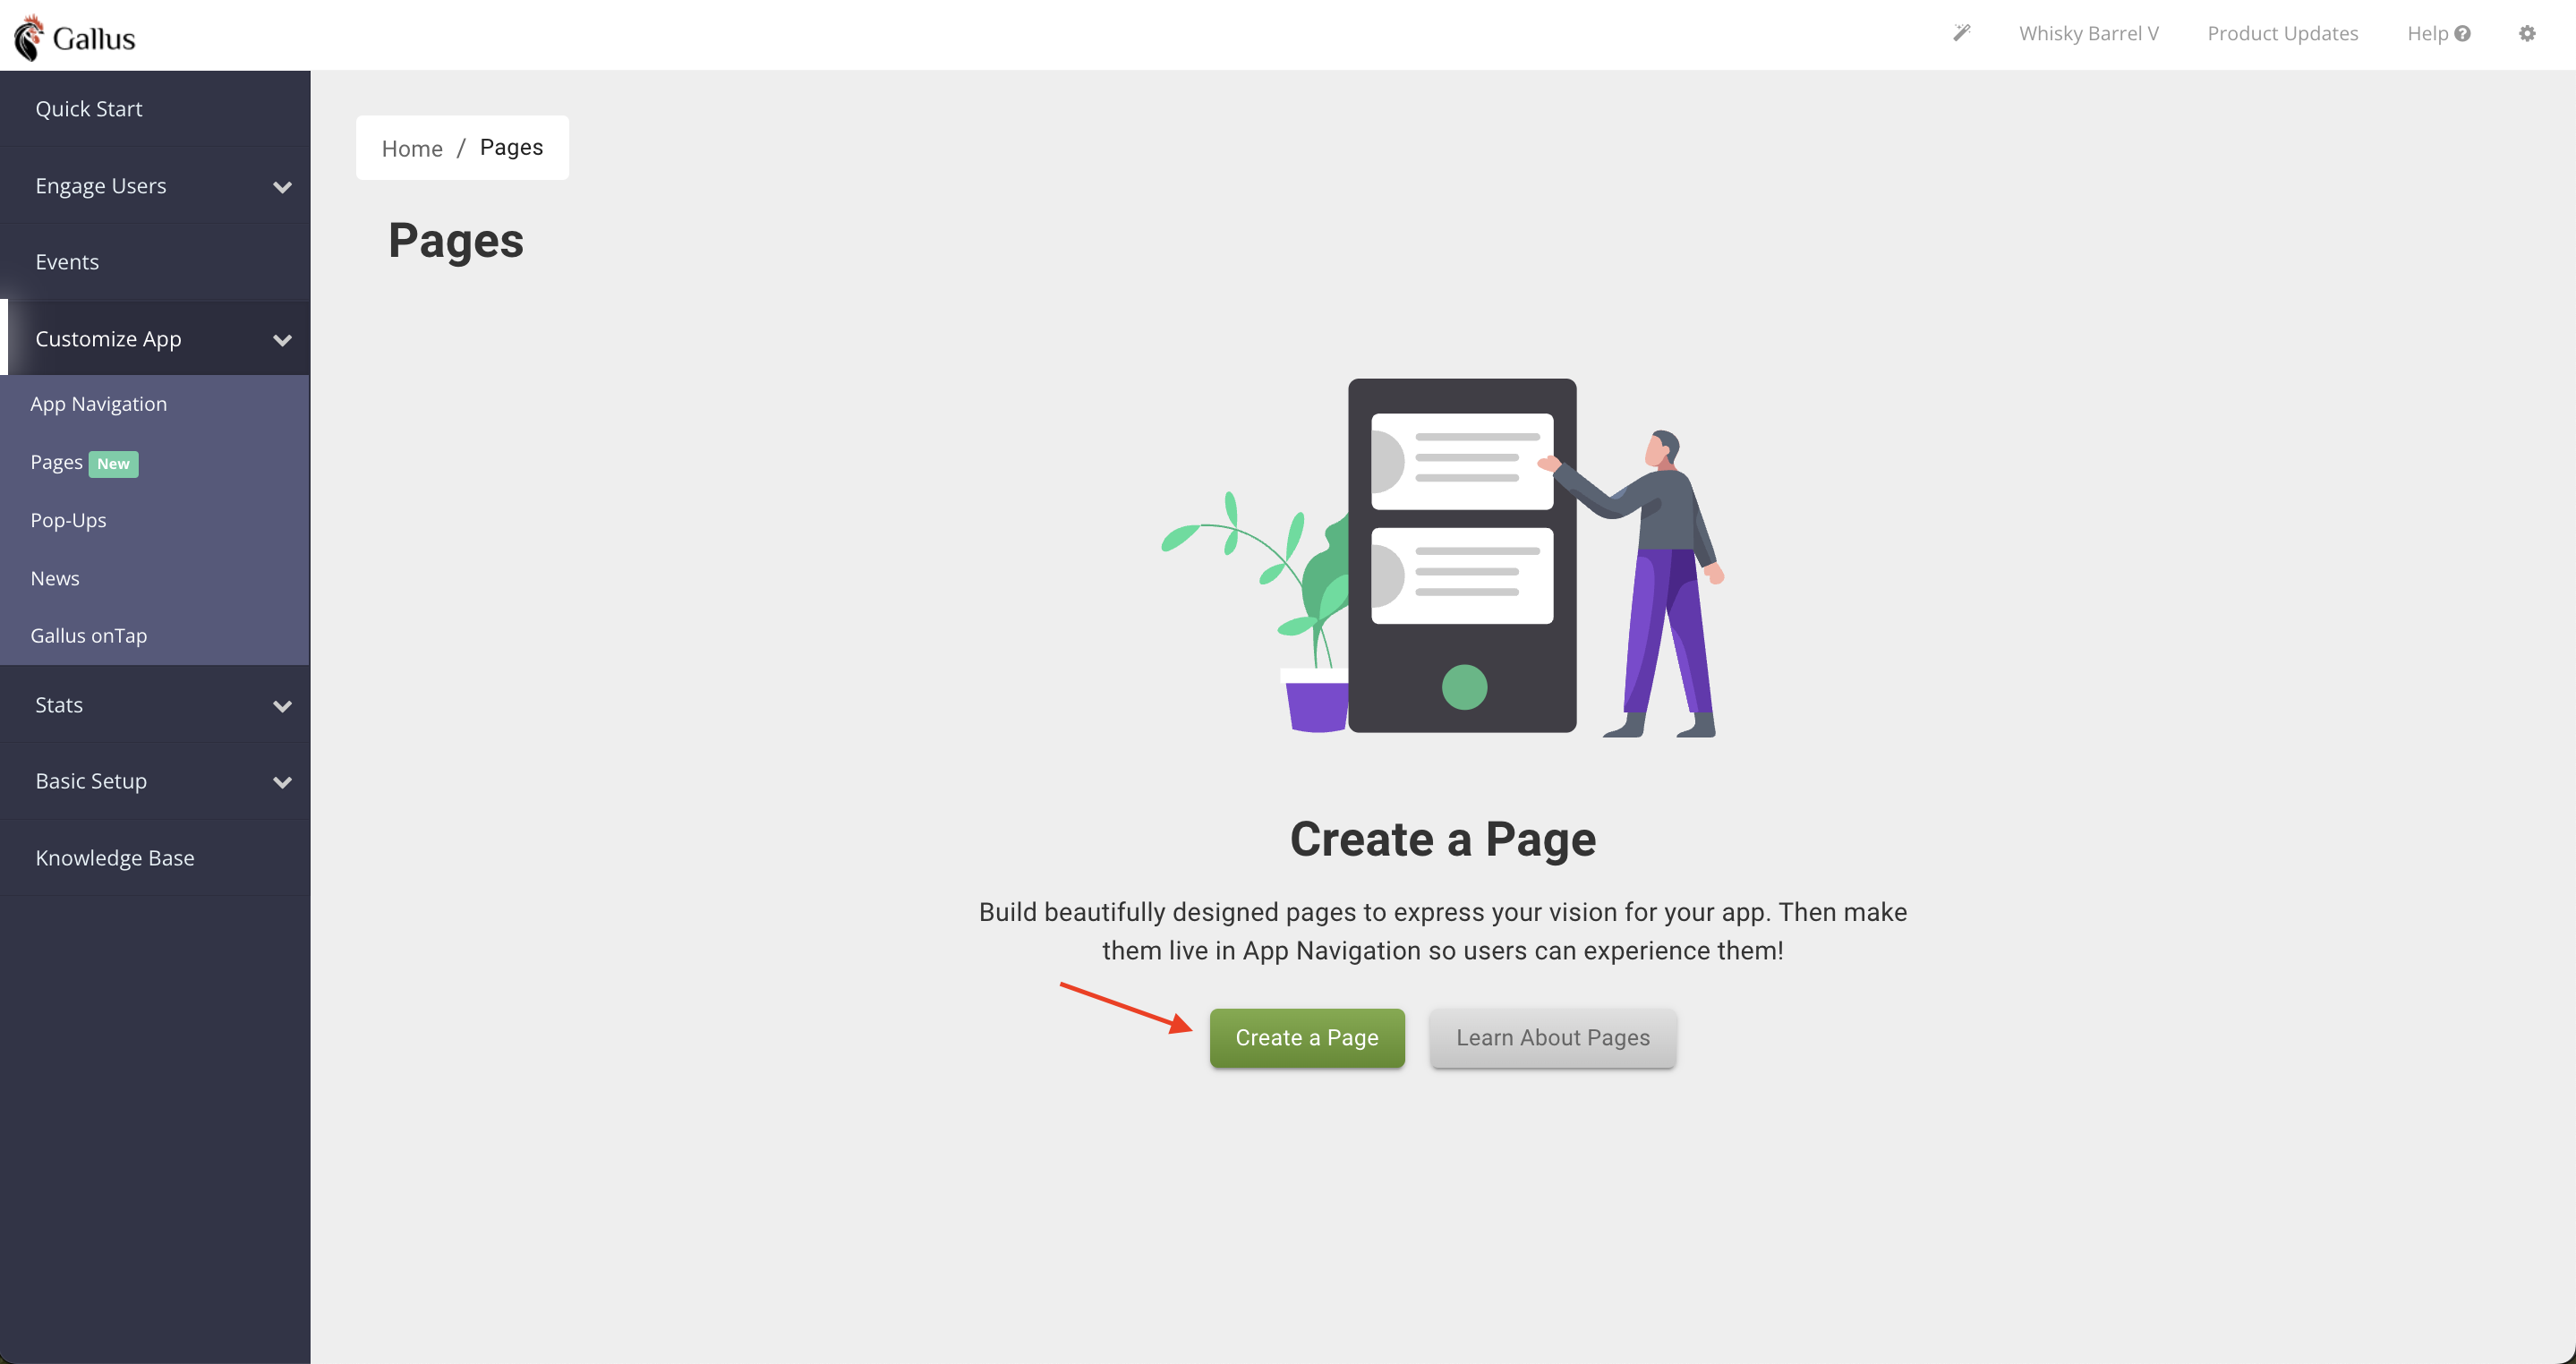This screenshot has width=2576, height=1364.
Task: Select Pop-Ups submenu item
Action: pos(155,519)
